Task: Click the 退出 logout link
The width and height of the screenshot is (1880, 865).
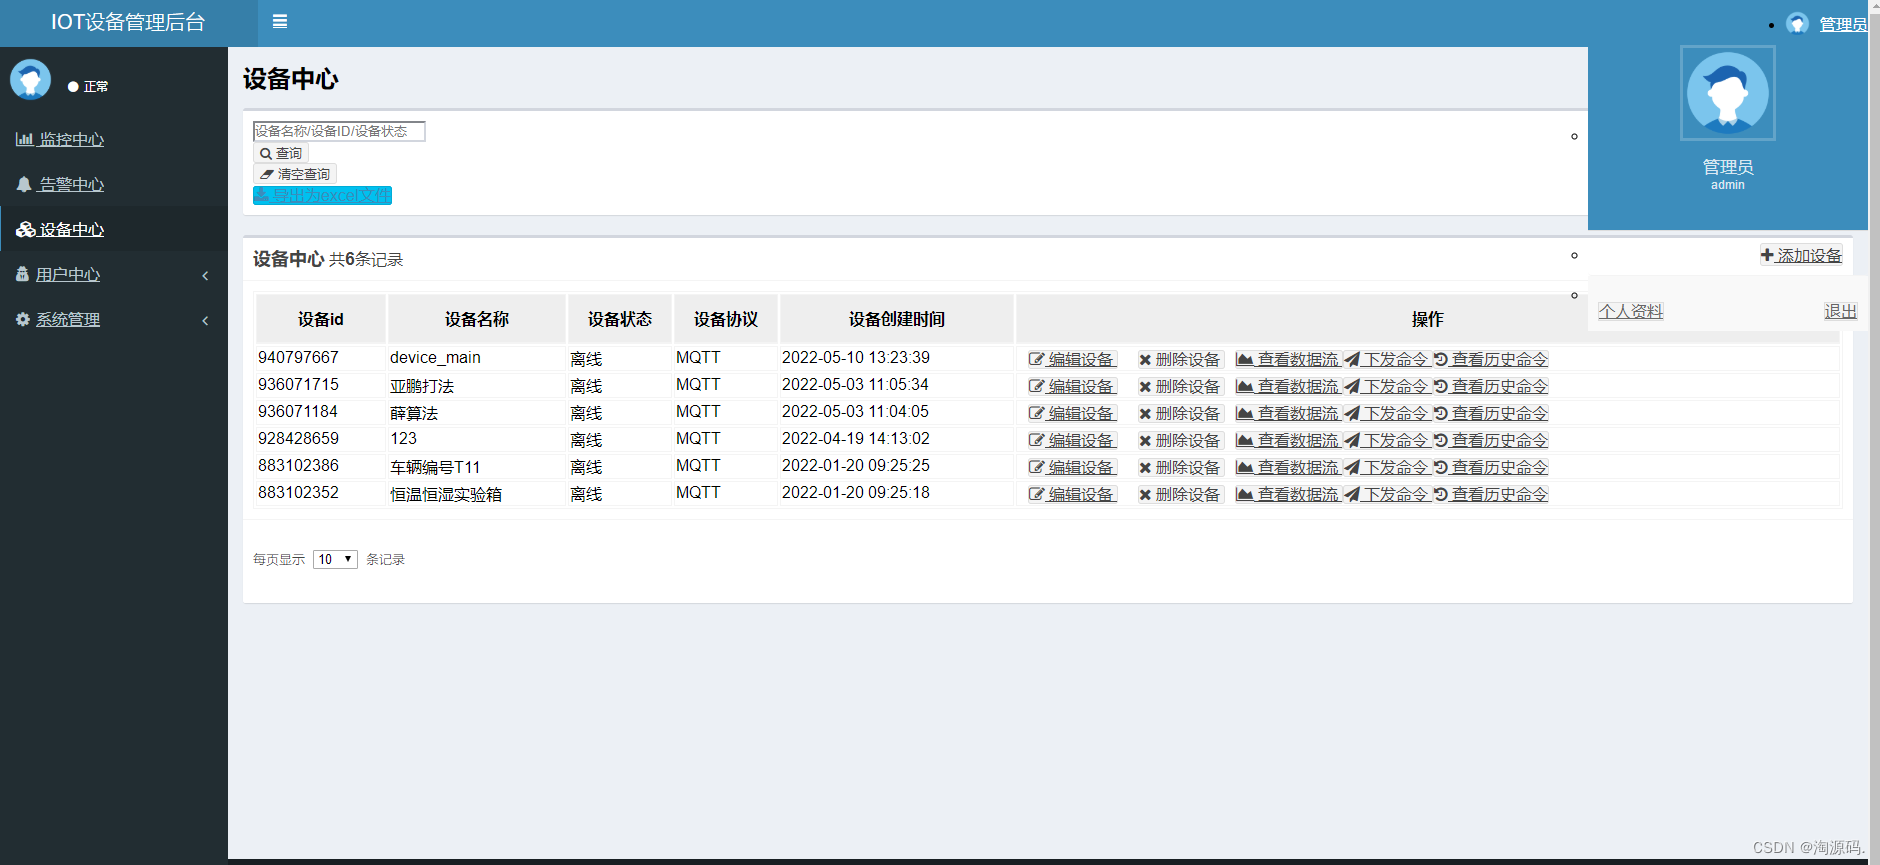Action: coord(1840,311)
